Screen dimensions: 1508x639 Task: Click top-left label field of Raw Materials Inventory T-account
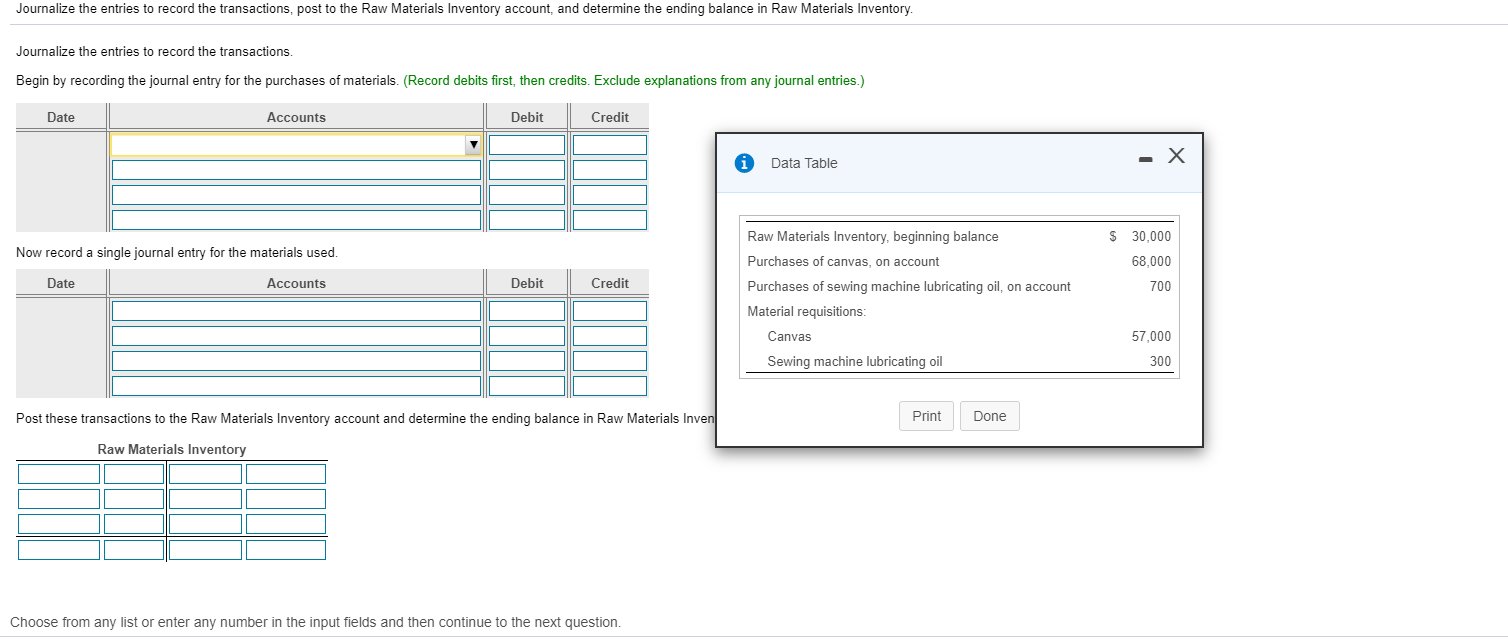pyautogui.click(x=59, y=474)
